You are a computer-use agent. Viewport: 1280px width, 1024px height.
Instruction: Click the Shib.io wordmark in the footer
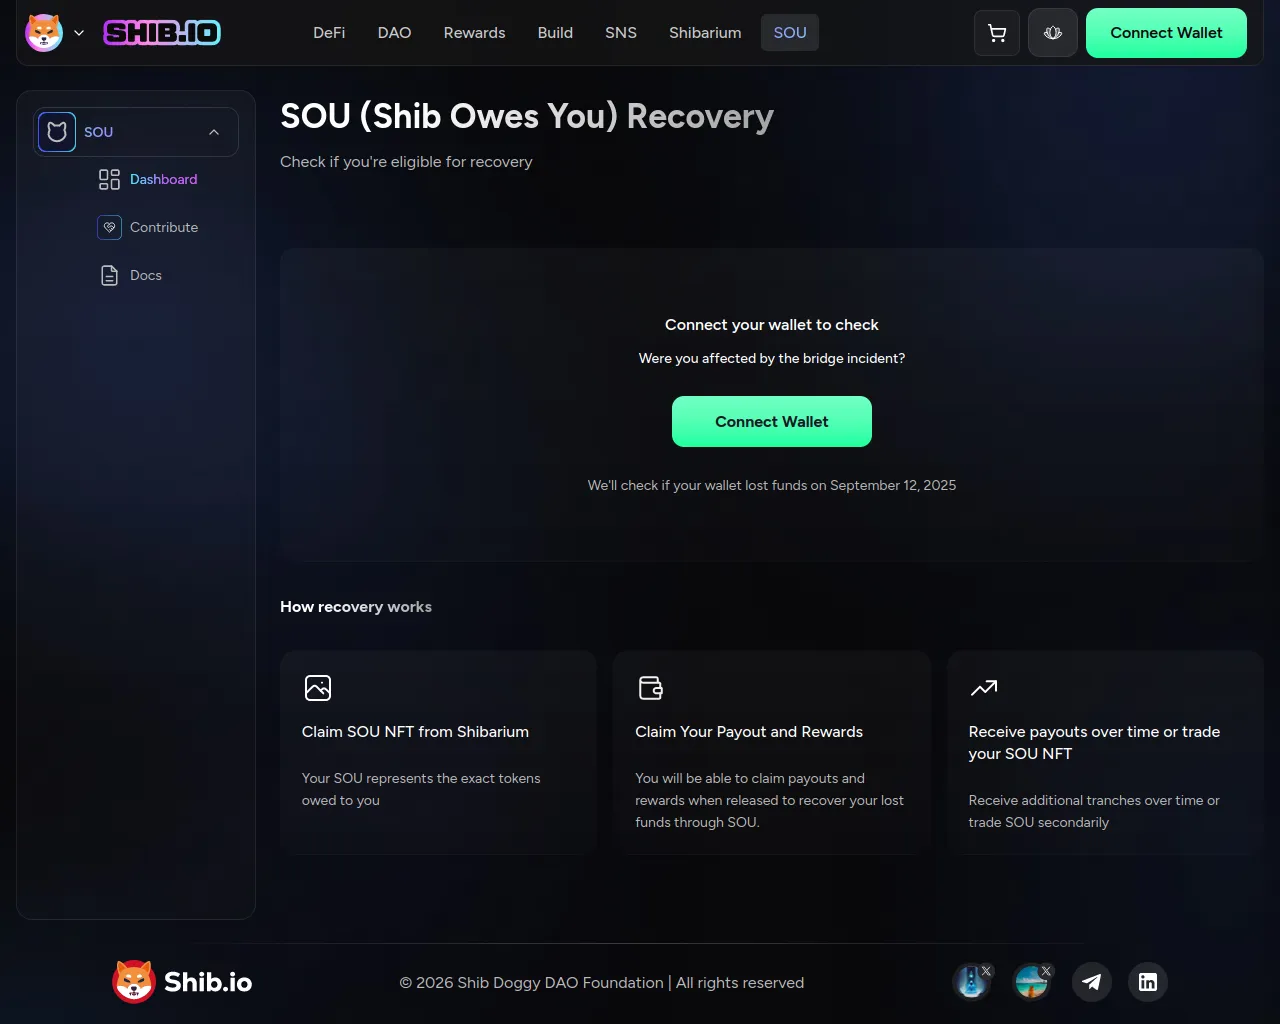208,982
